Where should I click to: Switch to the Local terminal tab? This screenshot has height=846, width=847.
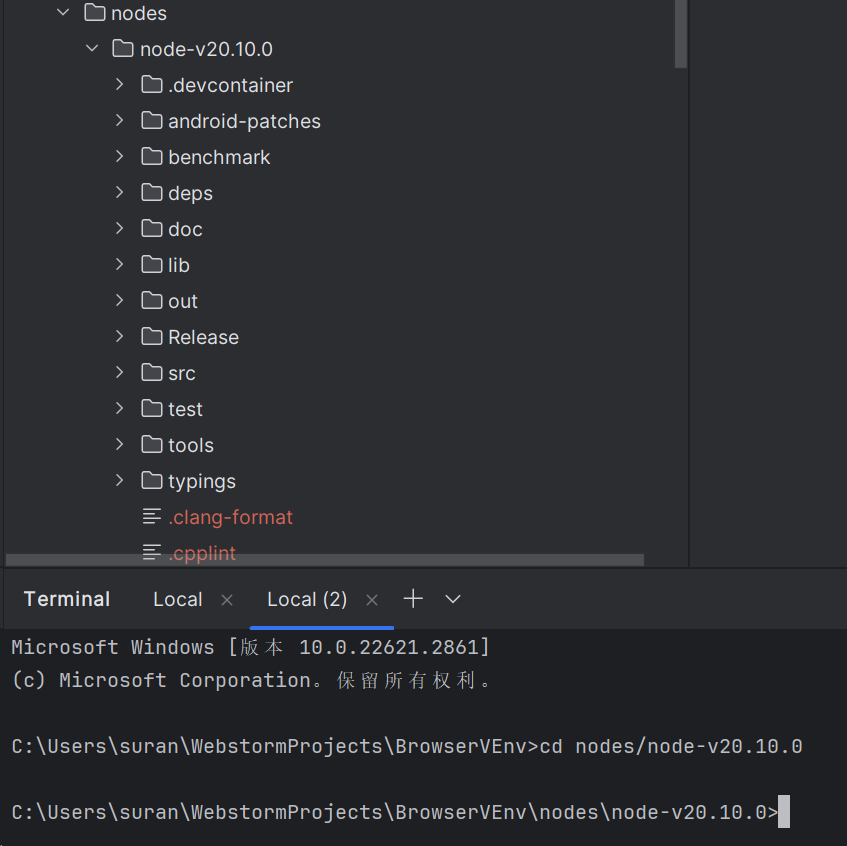click(178, 599)
